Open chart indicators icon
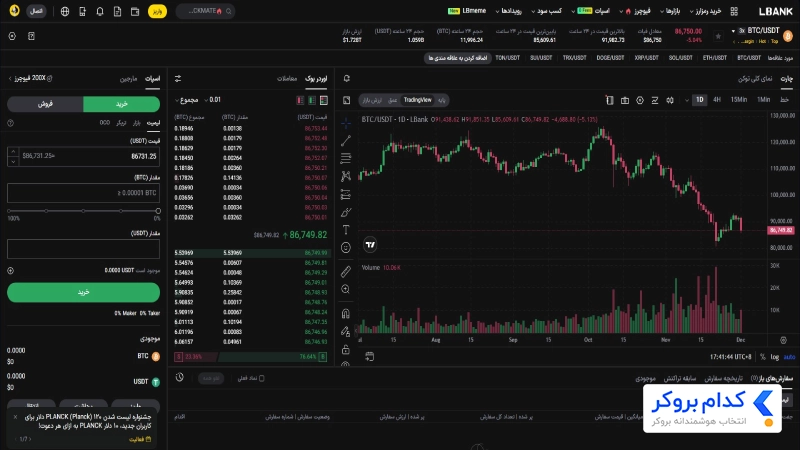Viewport: 800px width, 450px height. (x=655, y=100)
